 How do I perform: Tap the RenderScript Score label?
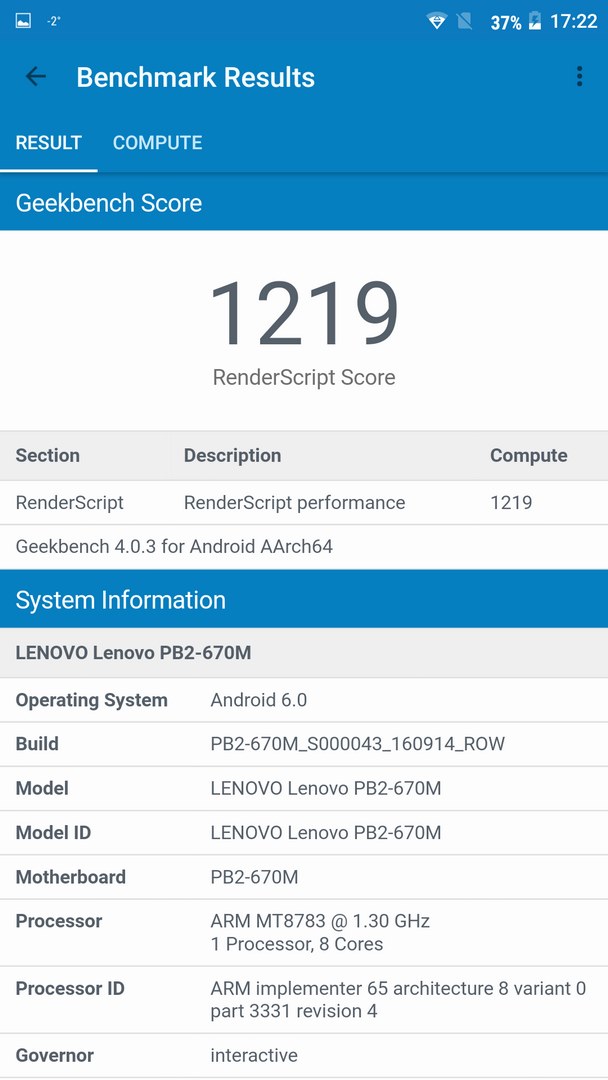pos(304,377)
